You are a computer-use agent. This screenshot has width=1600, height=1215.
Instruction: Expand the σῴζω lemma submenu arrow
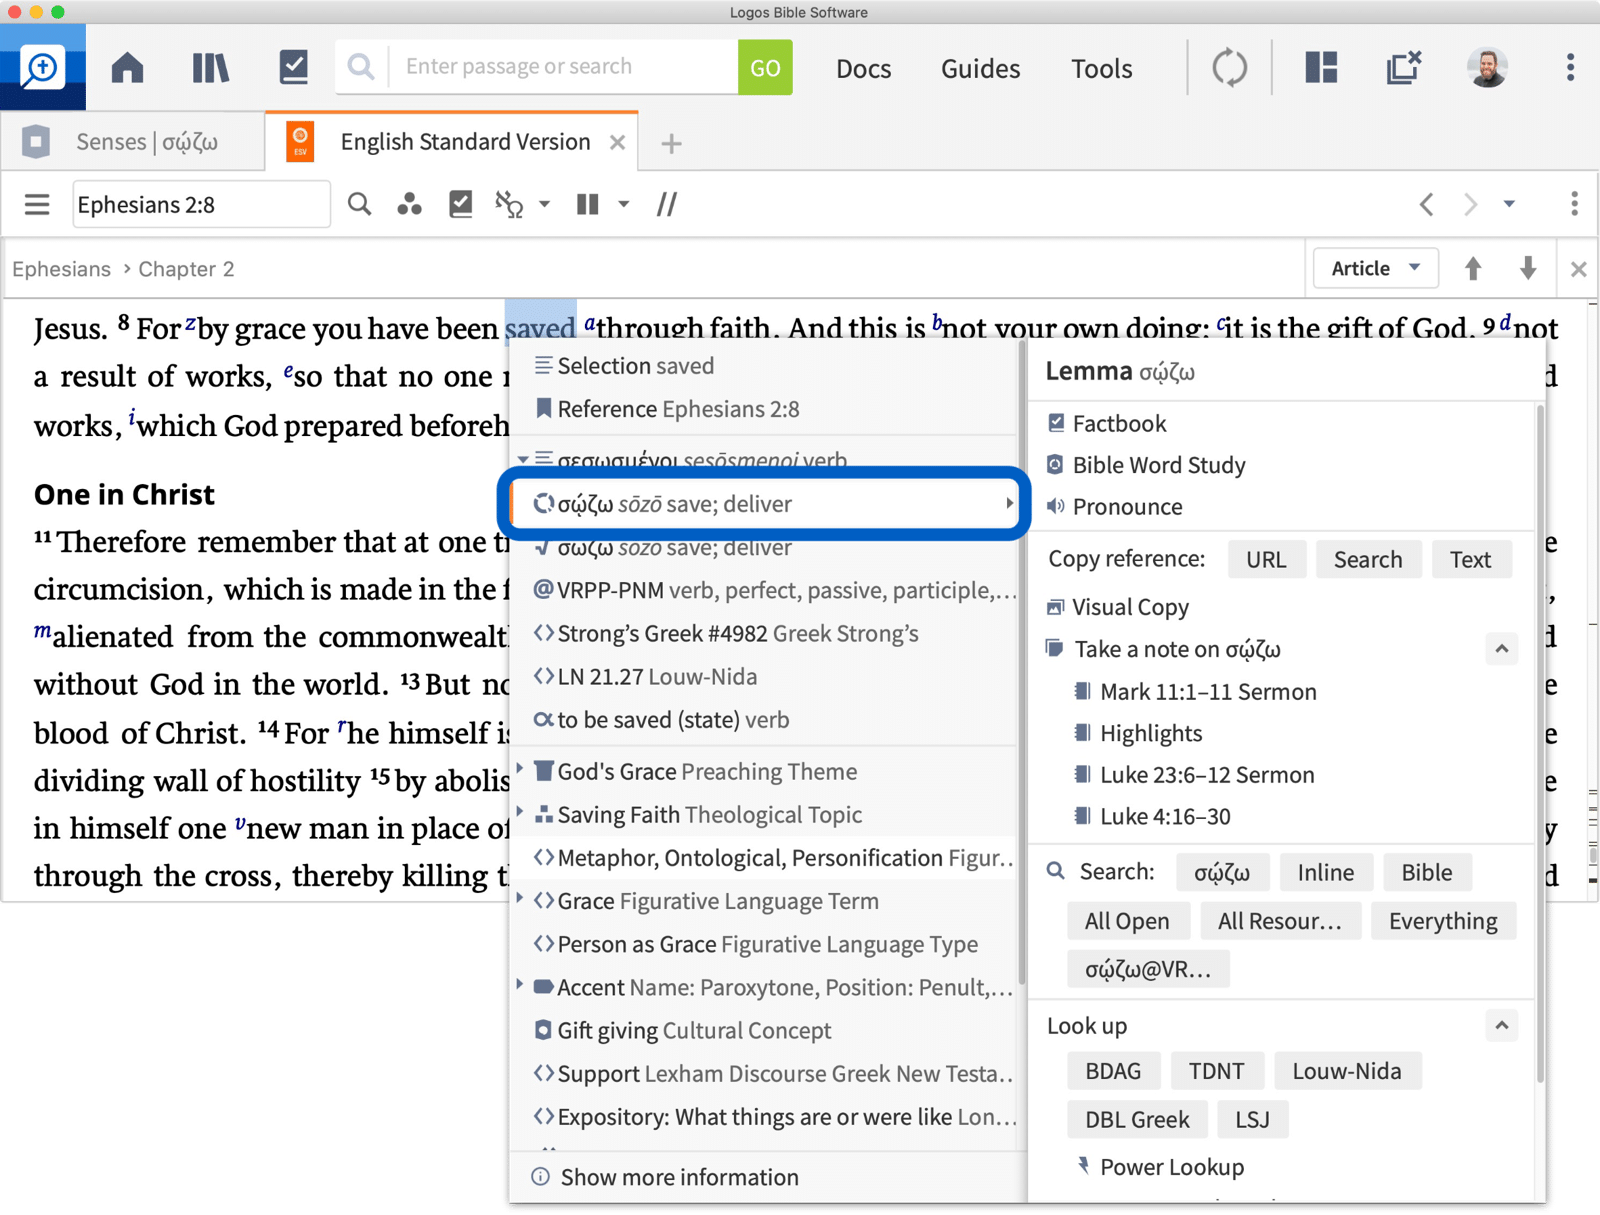click(1009, 503)
